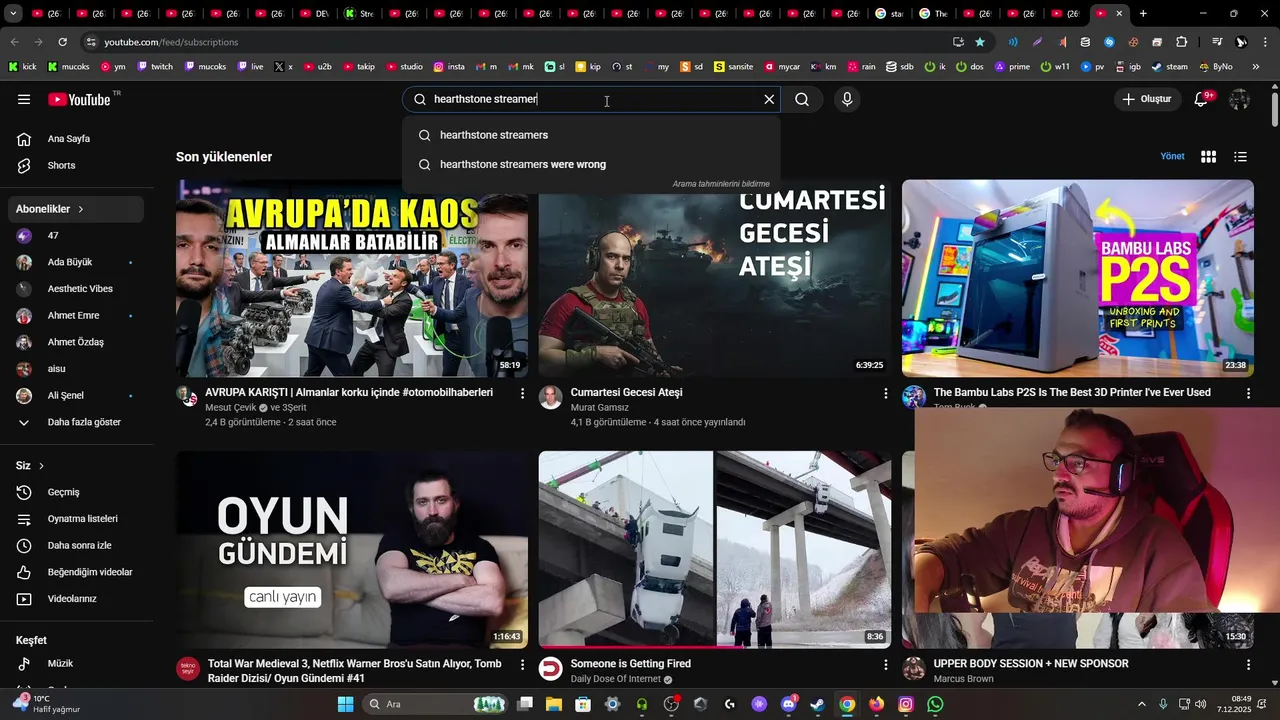Open the Ali Şenel channel
Image resolution: width=1280 pixels, height=720 pixels.
(x=78, y=396)
